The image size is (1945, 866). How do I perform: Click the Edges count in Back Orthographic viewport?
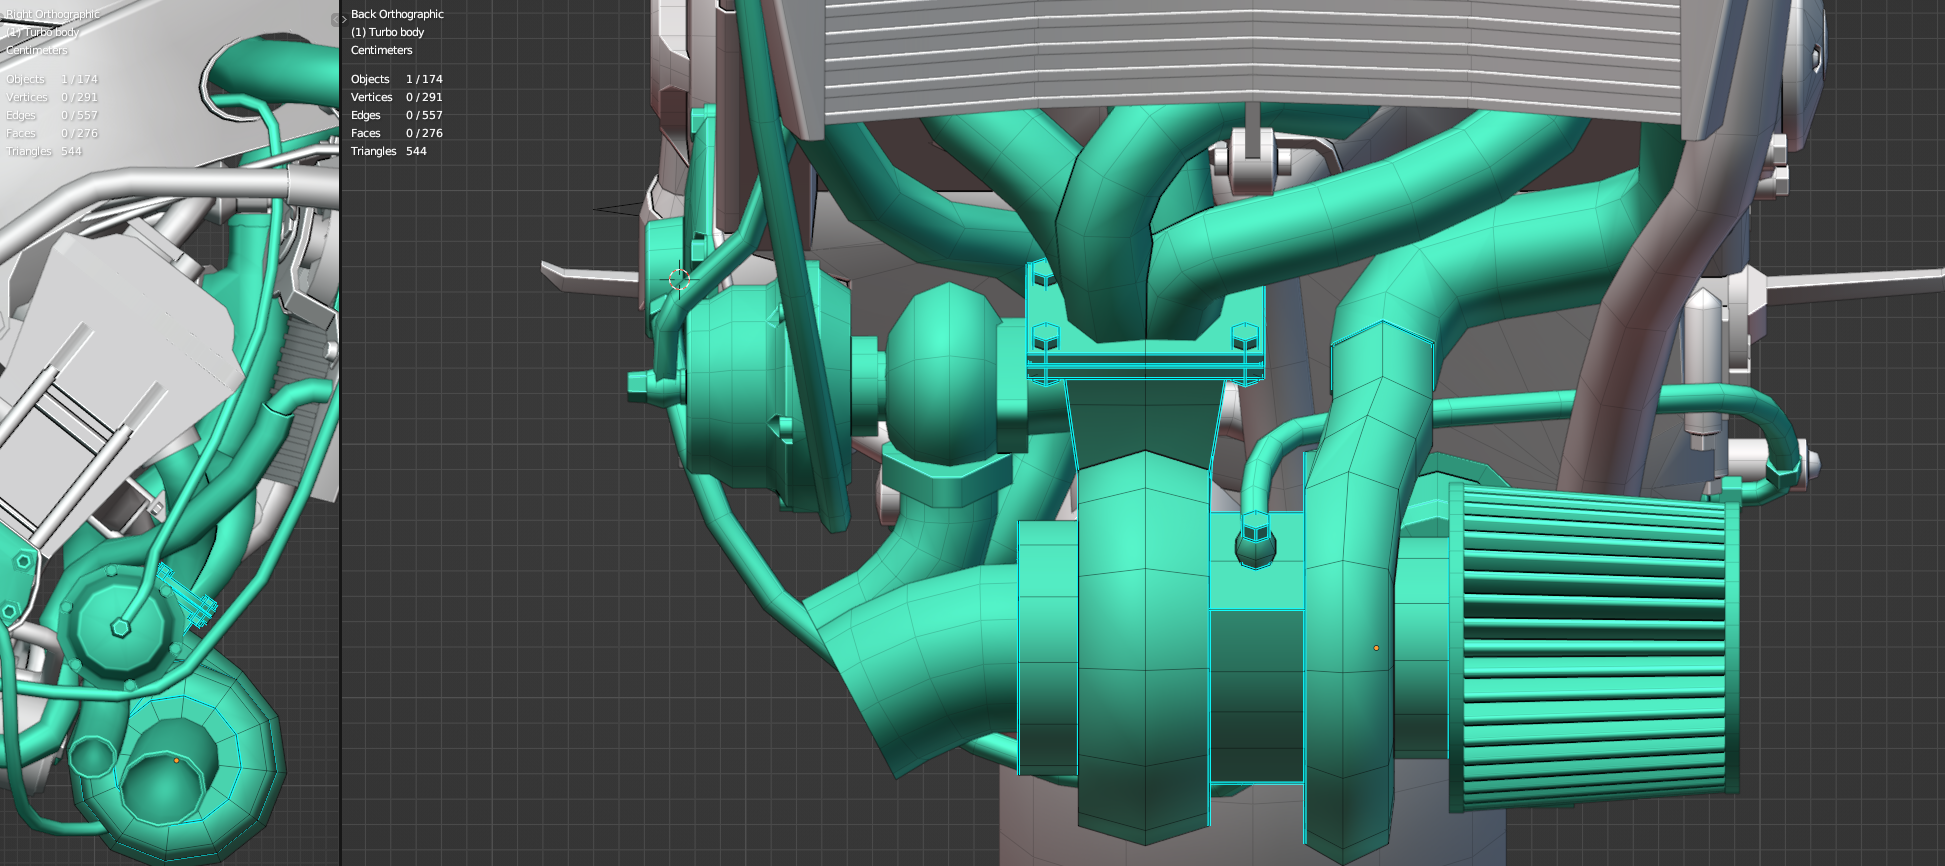coord(424,115)
